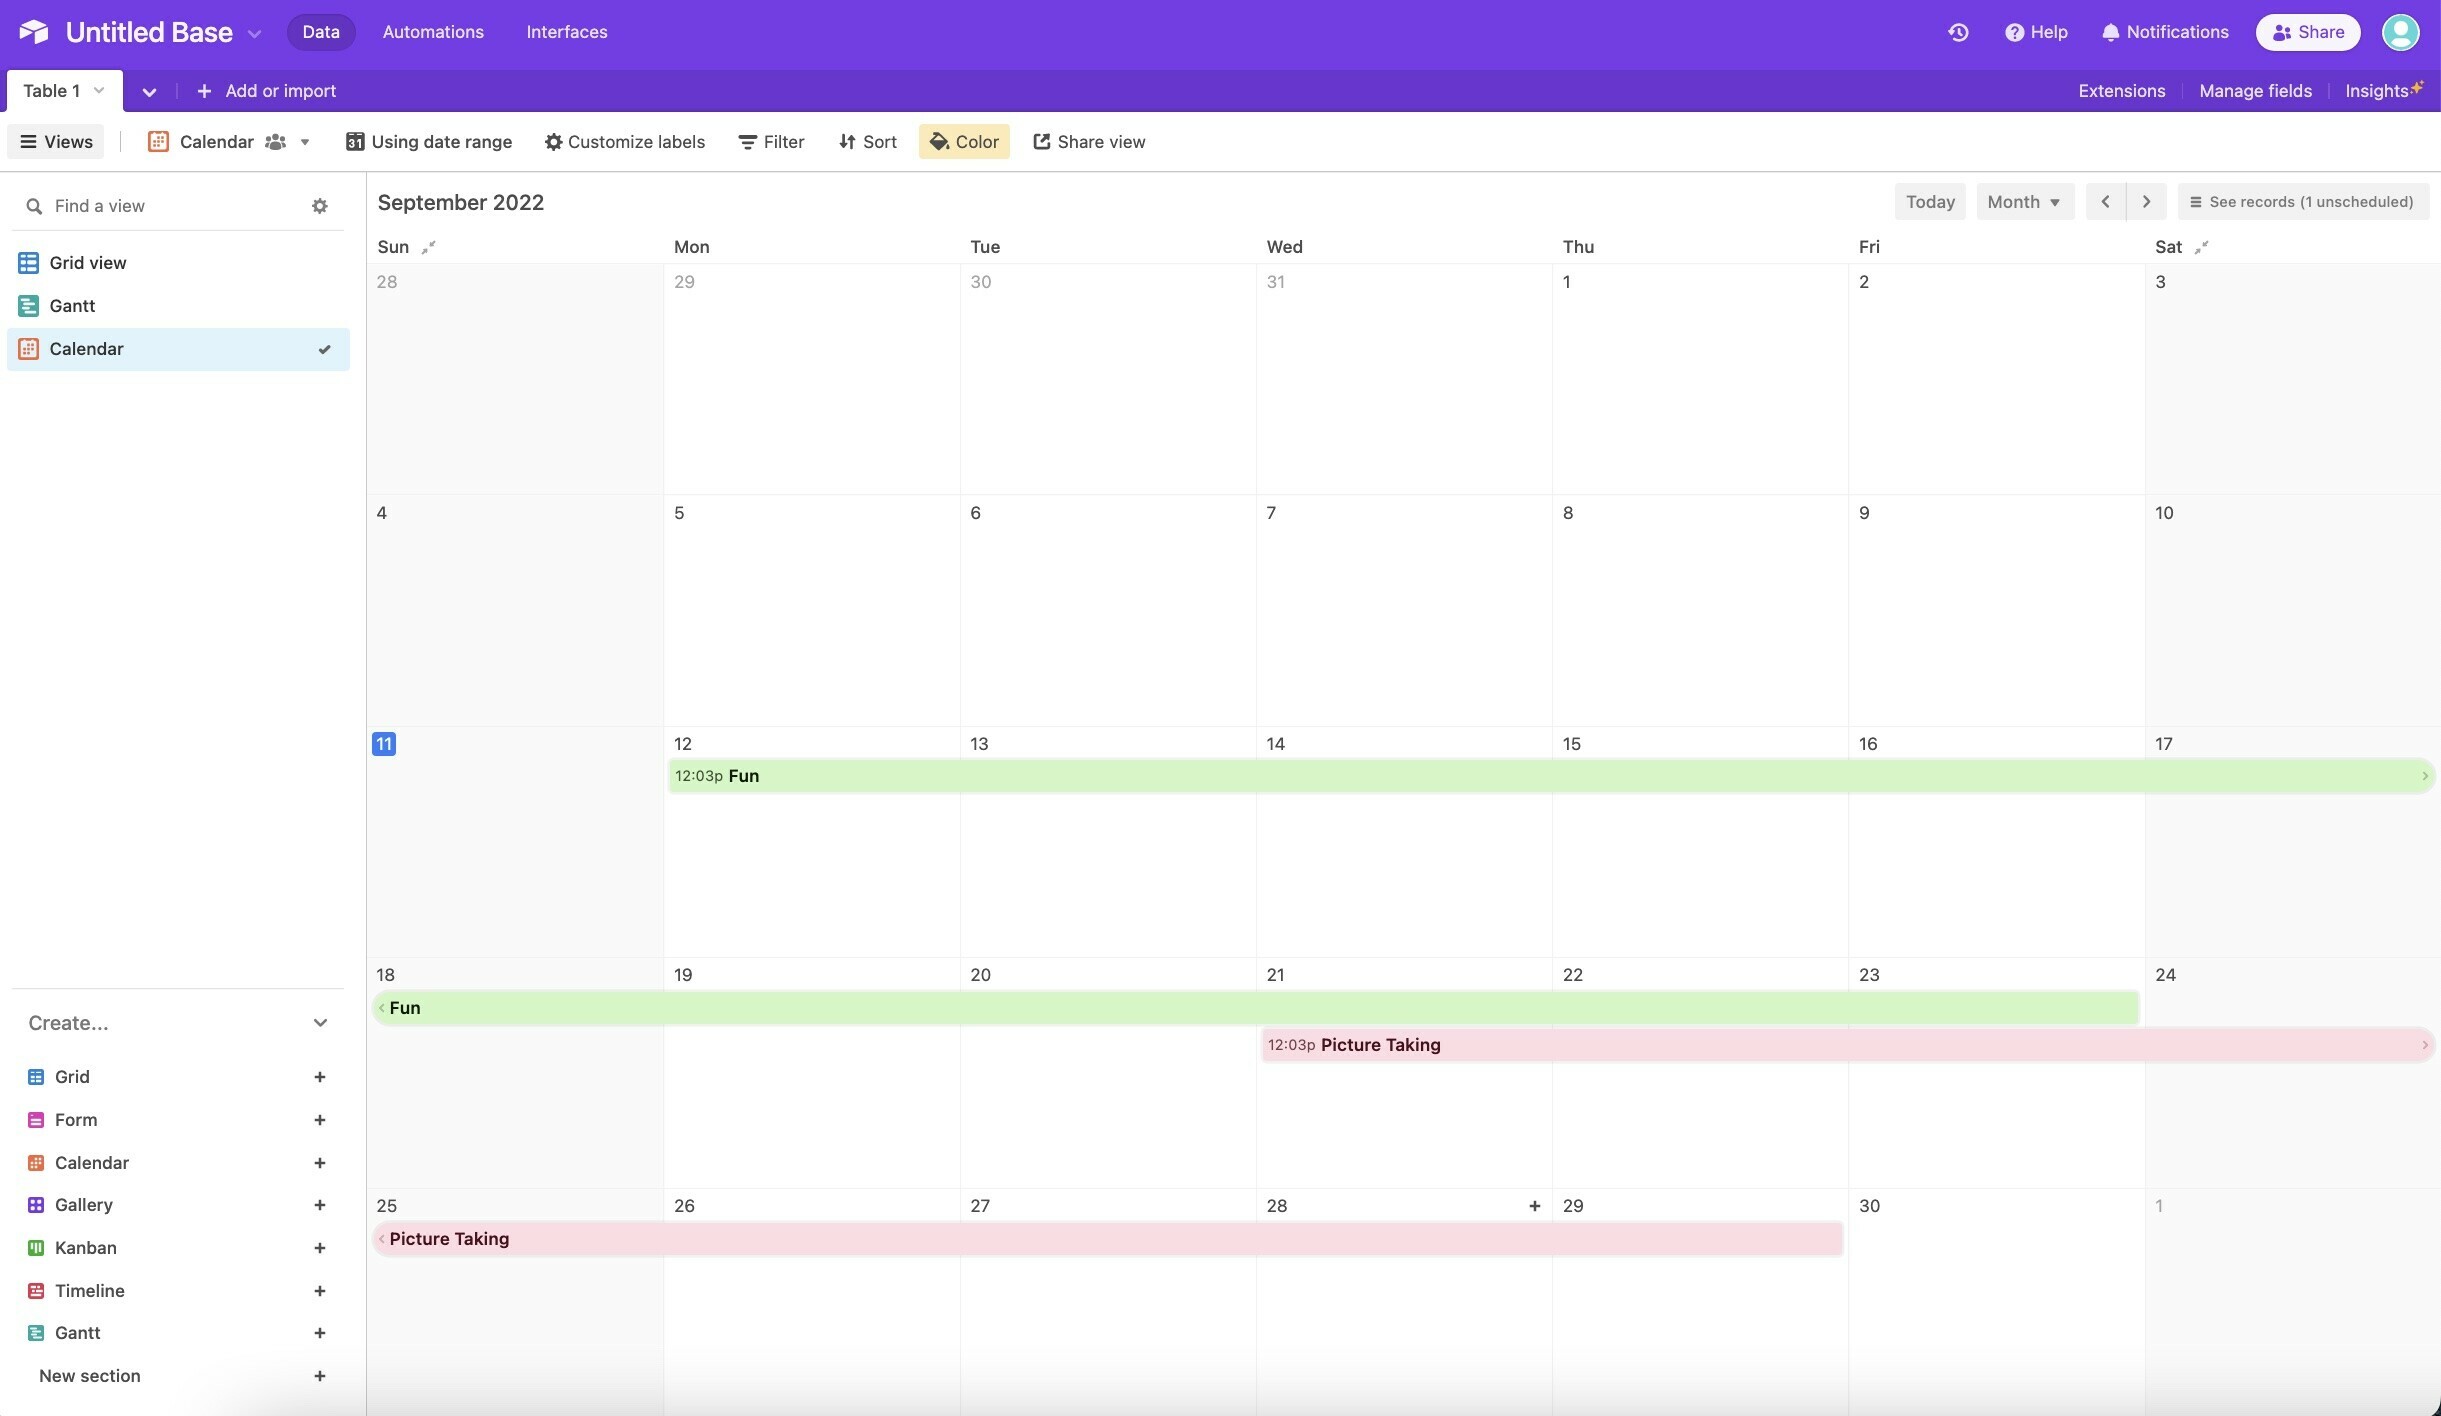Open Fun event continuation on September 18

point(1255,1008)
